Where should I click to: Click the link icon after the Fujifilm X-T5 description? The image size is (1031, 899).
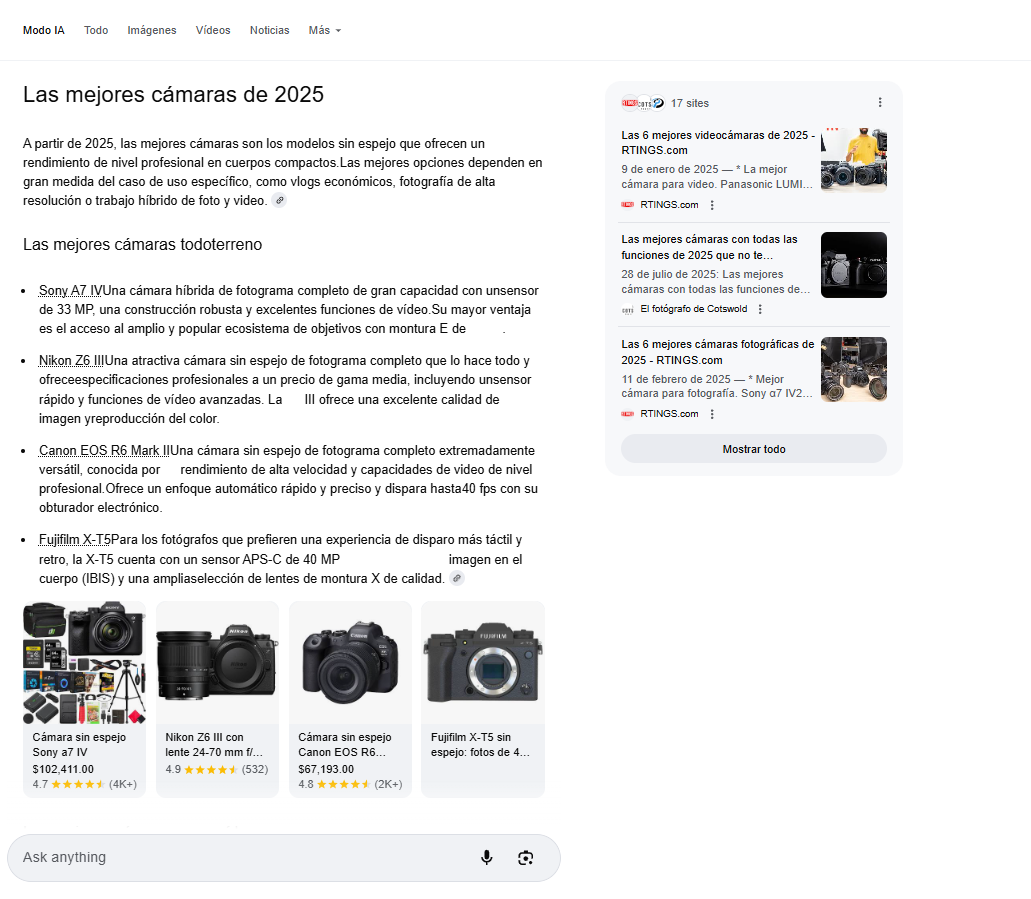click(457, 578)
